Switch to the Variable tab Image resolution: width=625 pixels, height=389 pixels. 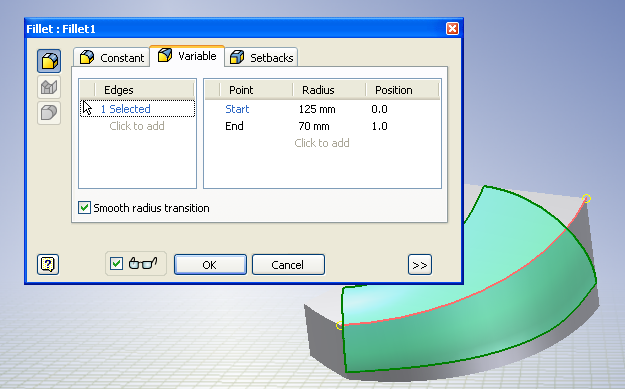pyautogui.click(x=187, y=56)
